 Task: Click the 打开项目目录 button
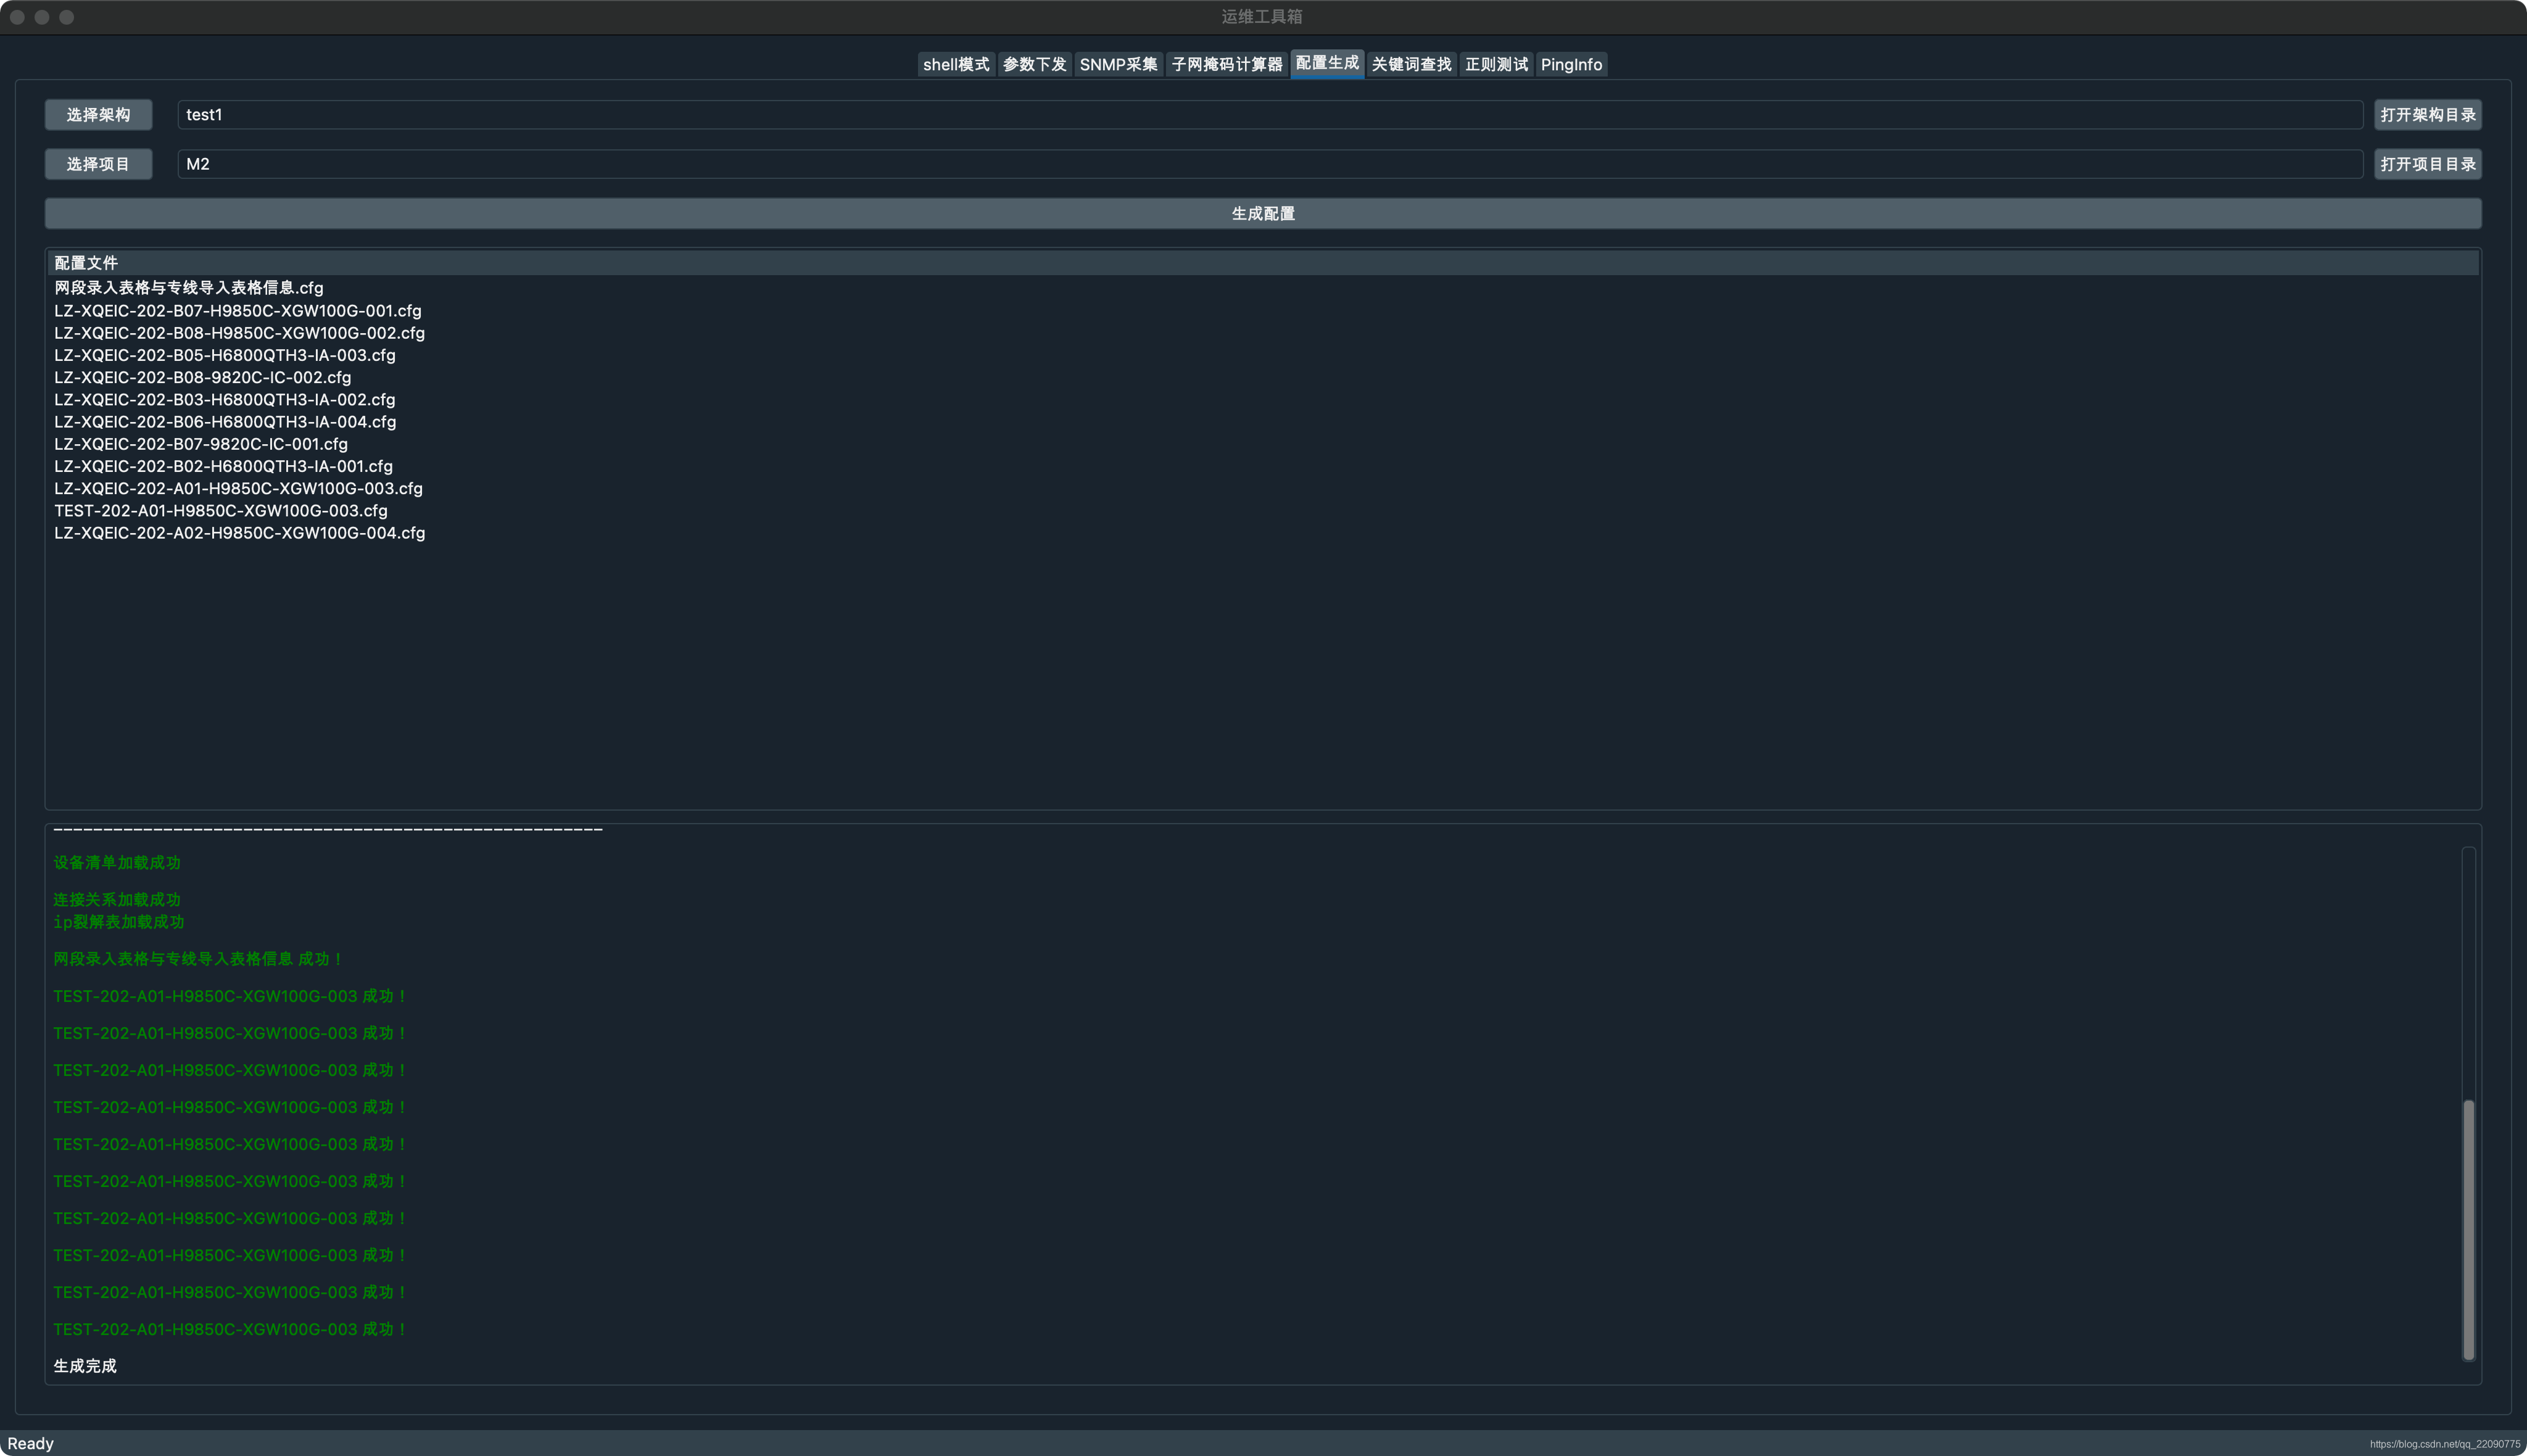pos(2427,164)
